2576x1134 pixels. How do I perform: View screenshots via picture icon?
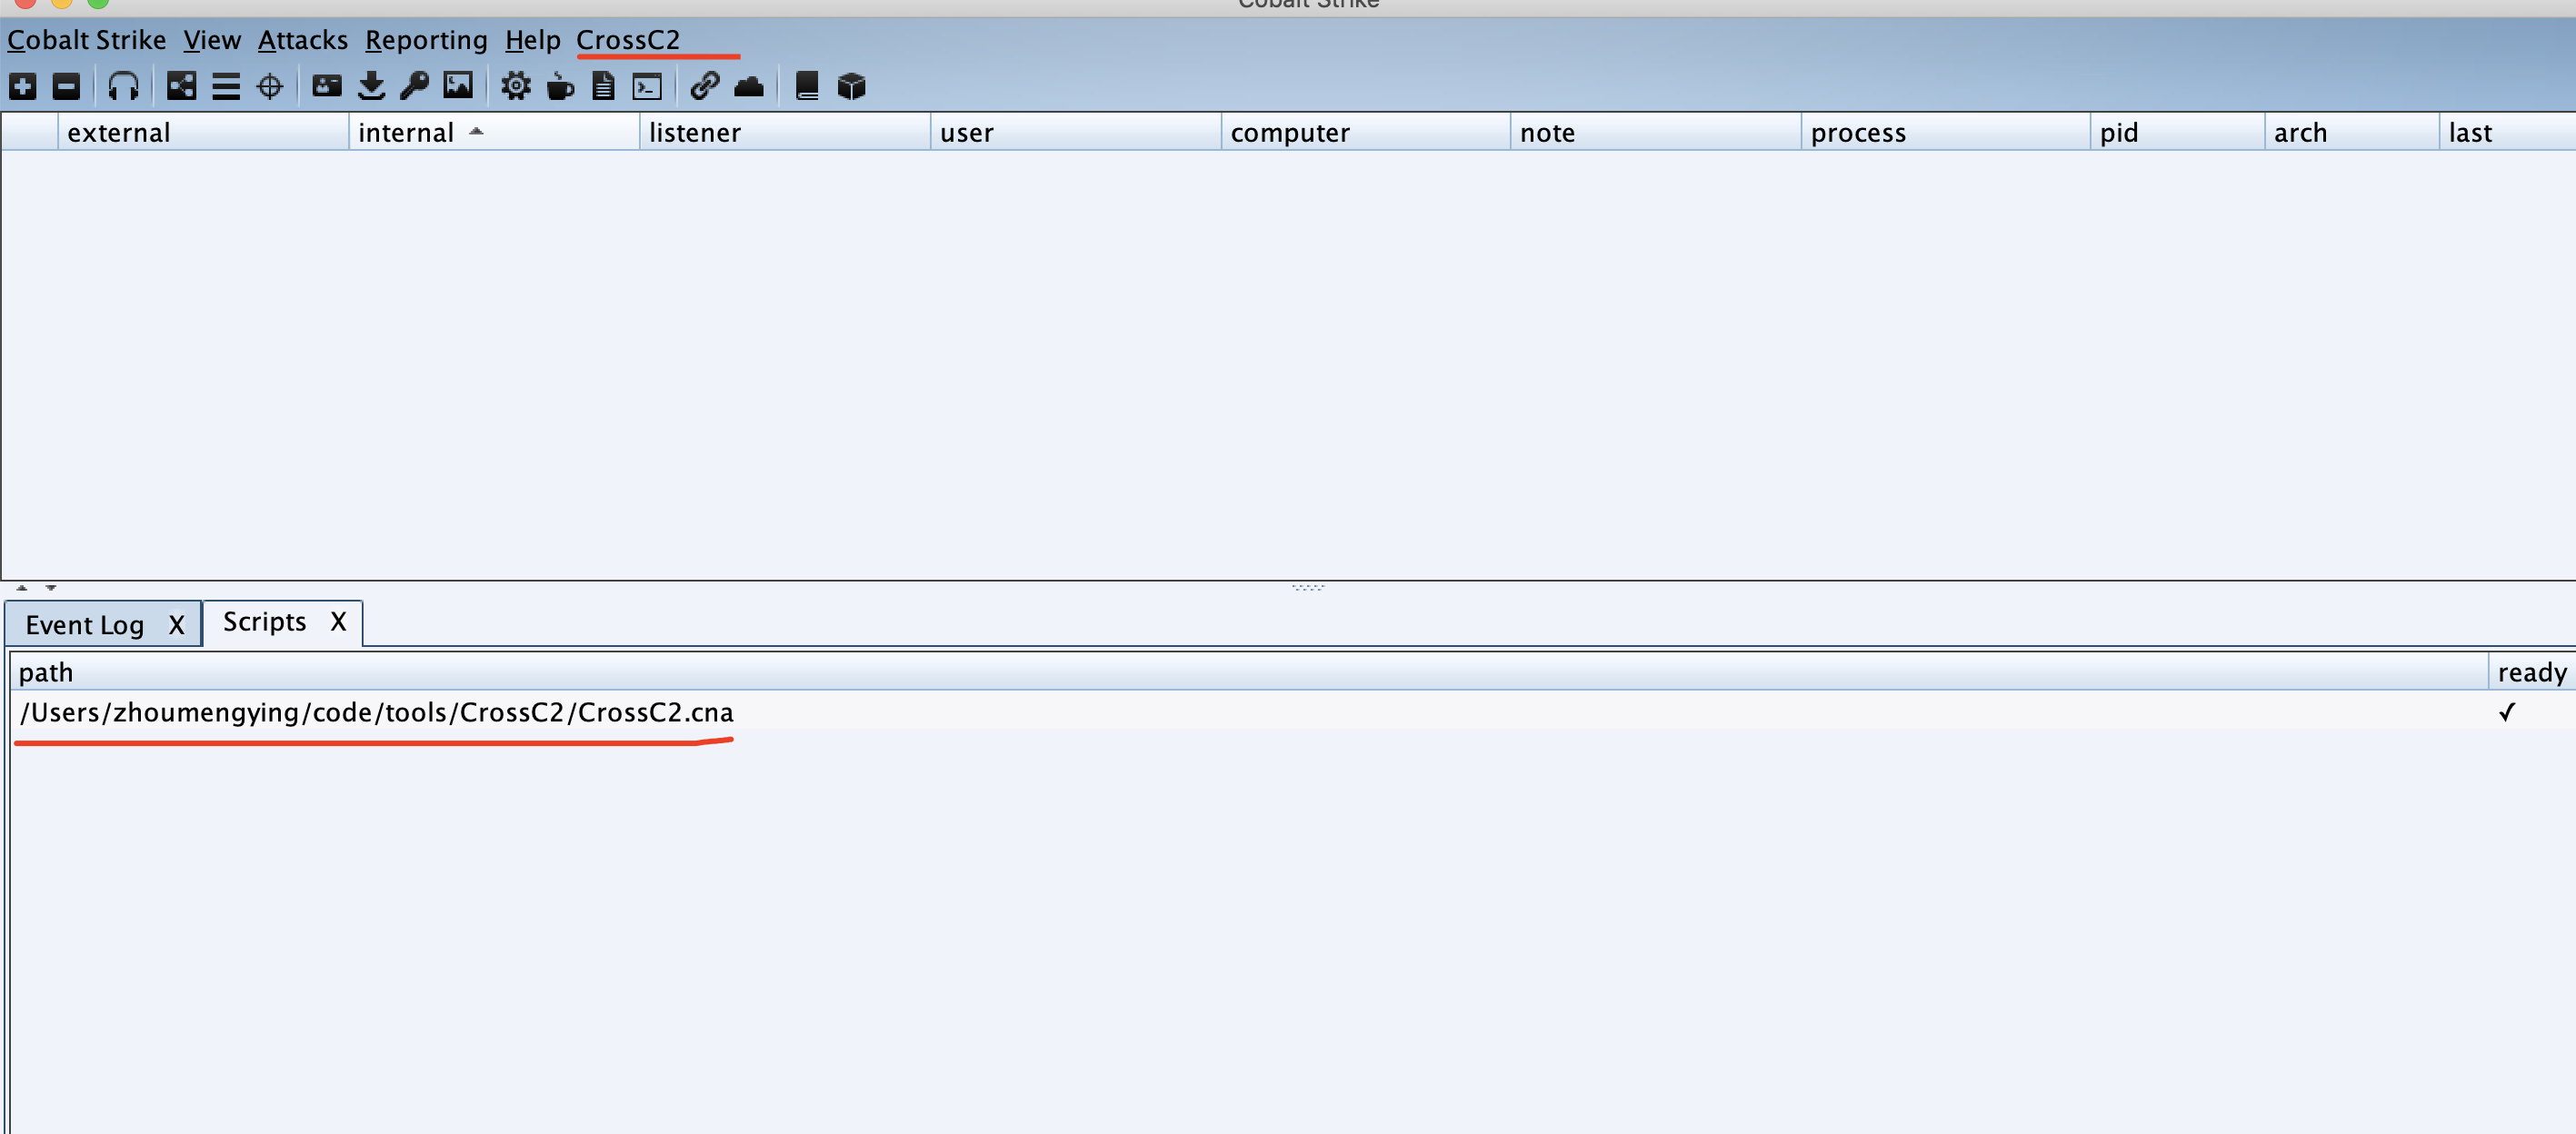coord(458,87)
